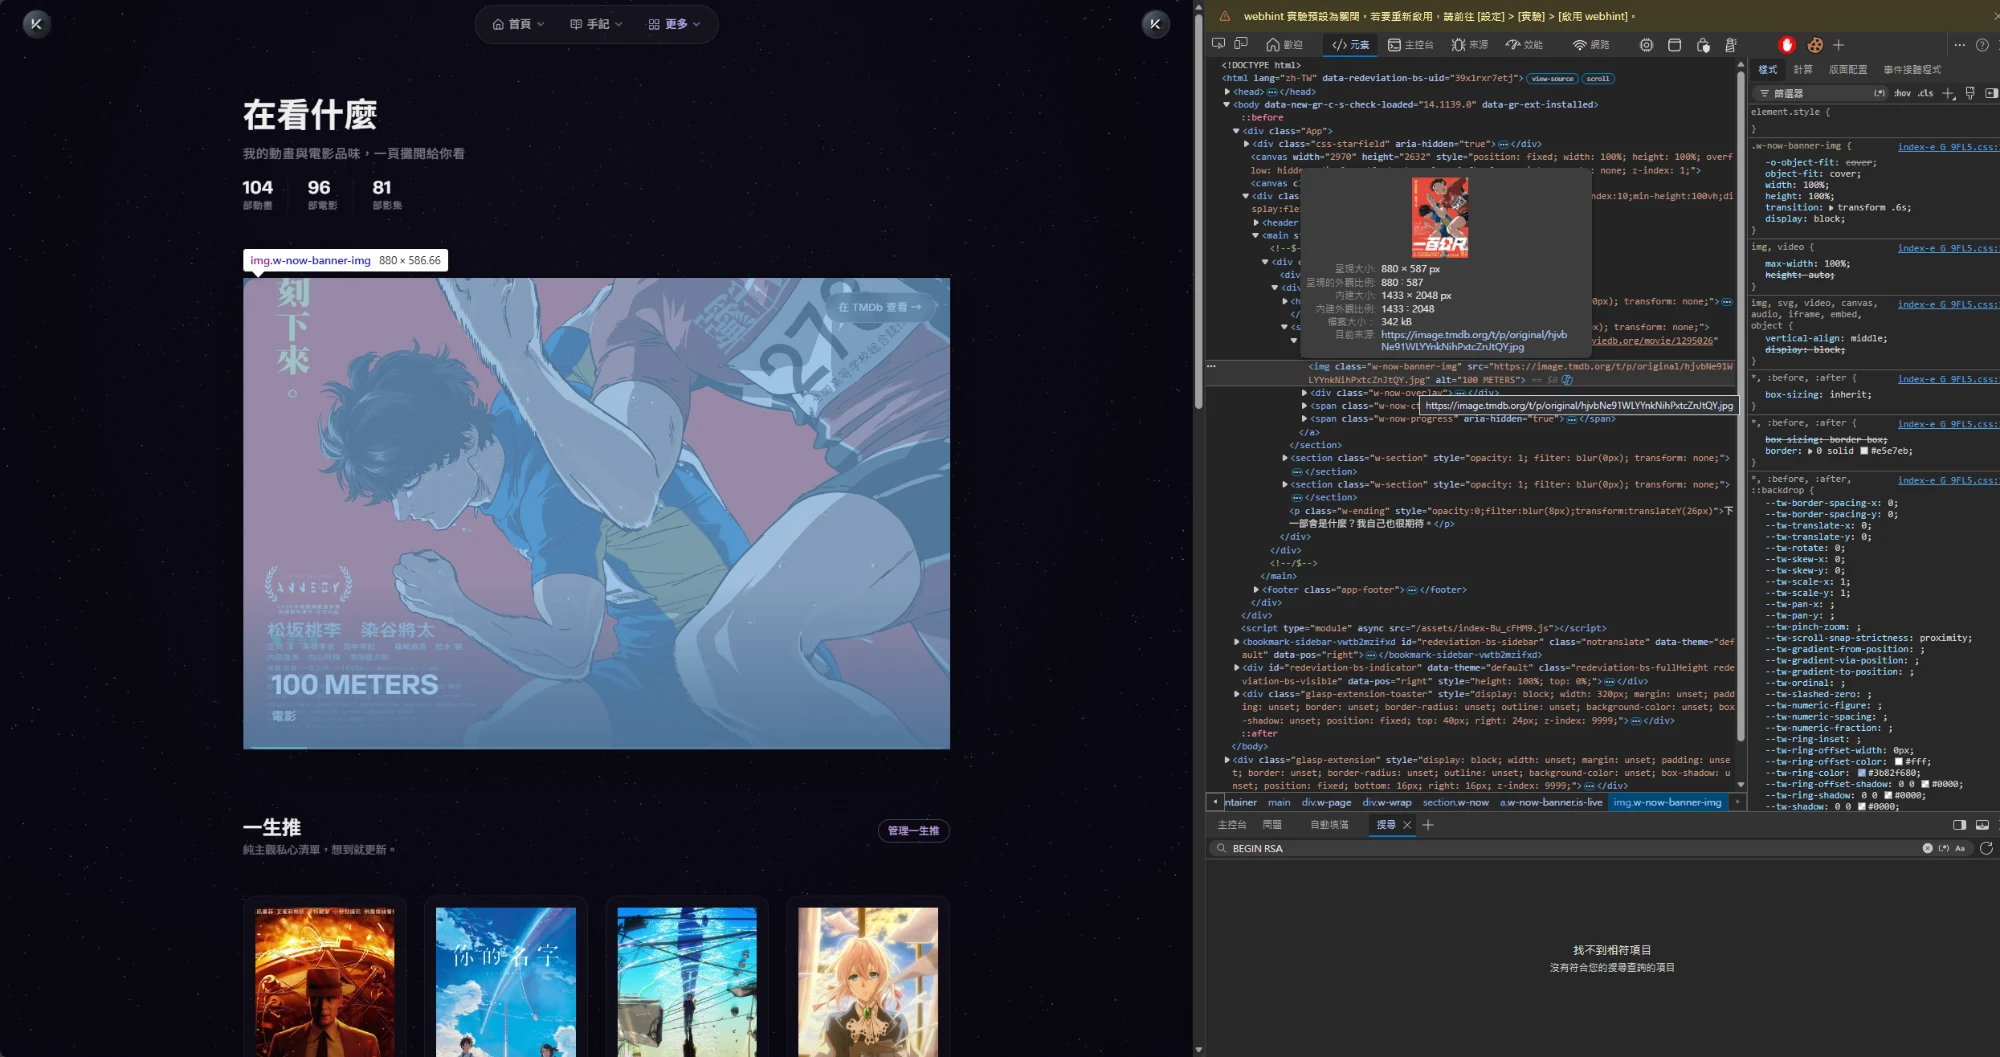
Task: Open the 網路 network tab
Action: [1591, 45]
